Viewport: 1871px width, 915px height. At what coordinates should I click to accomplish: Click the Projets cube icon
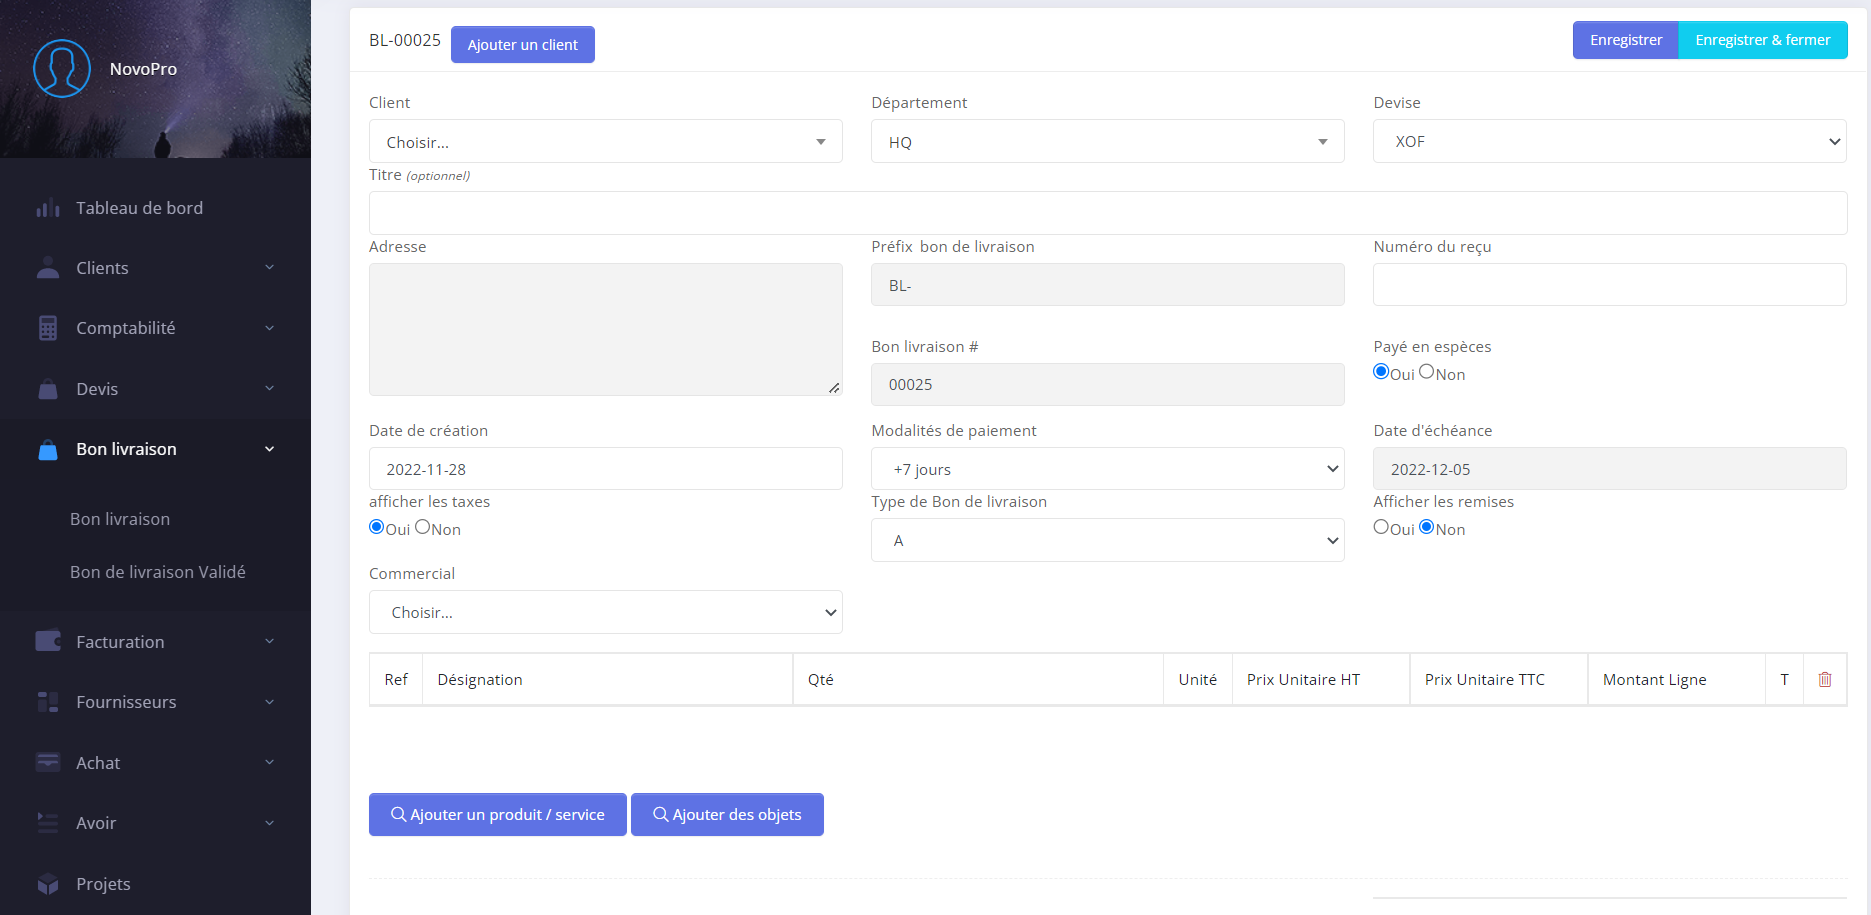point(48,884)
